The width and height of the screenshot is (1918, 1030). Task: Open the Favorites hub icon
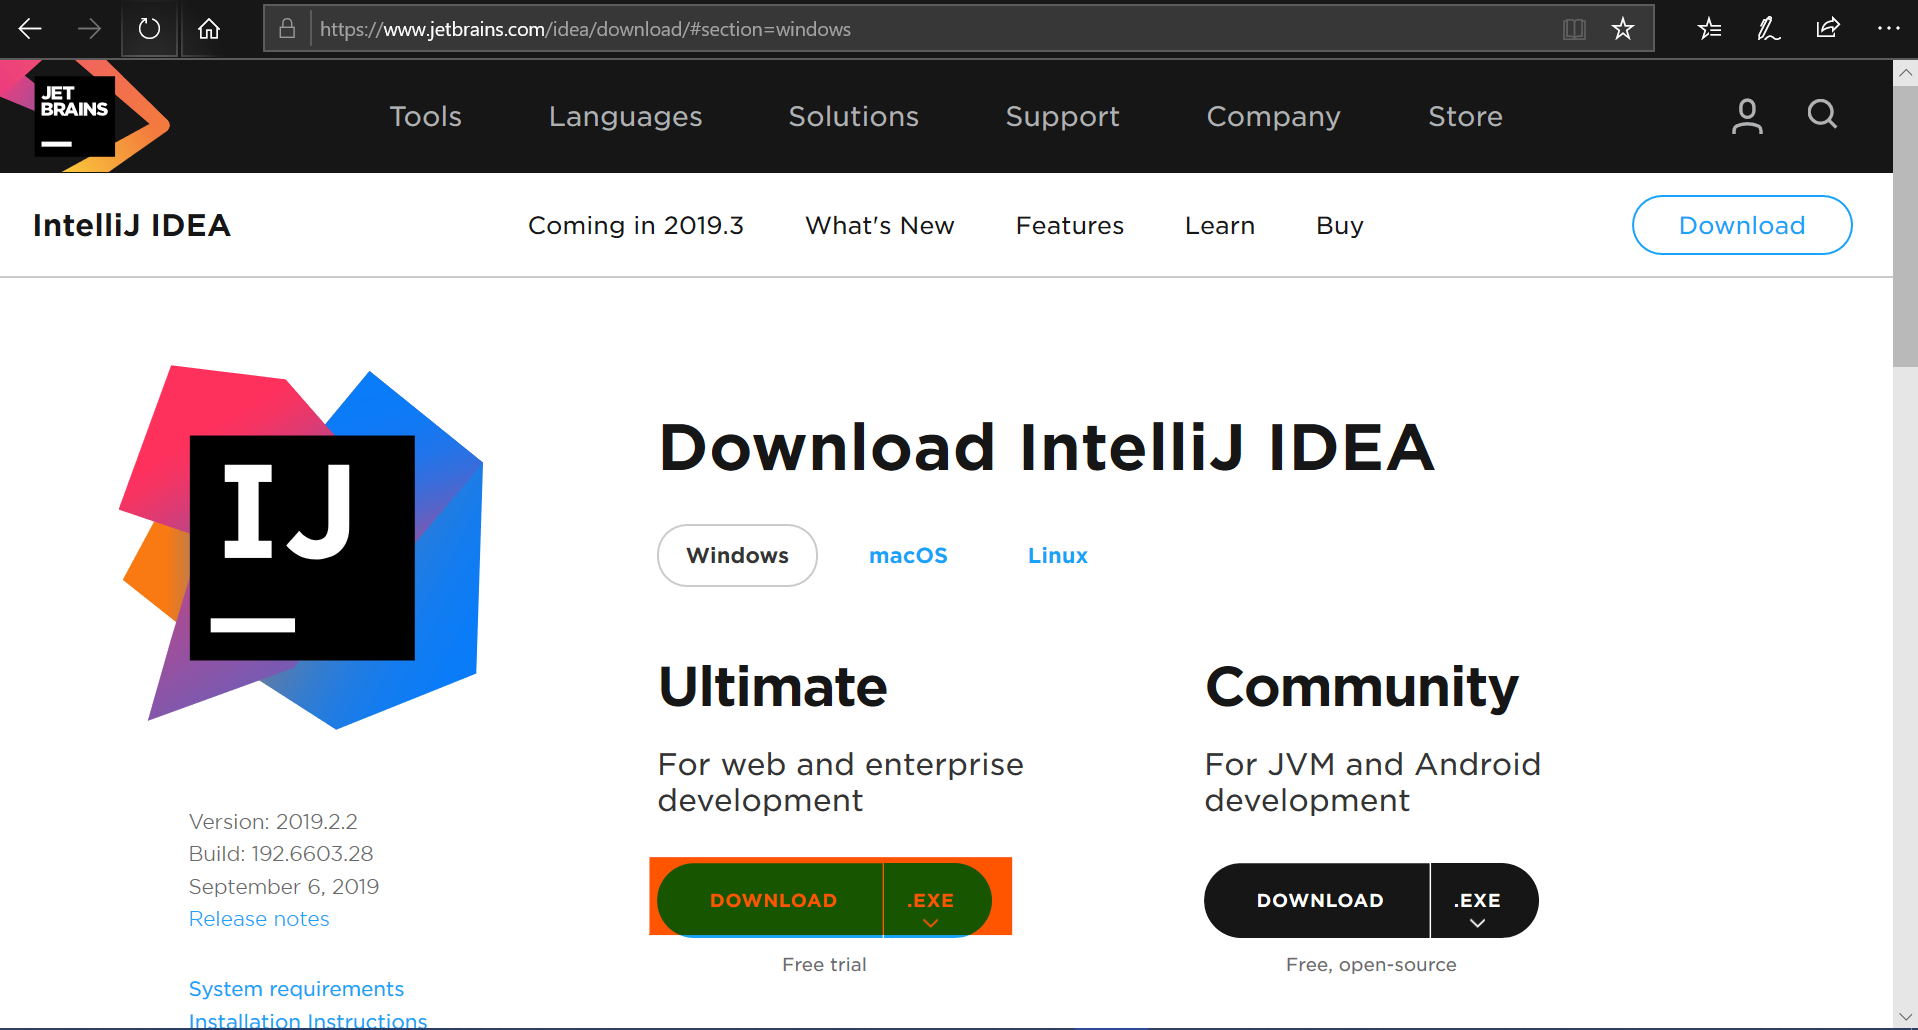tap(1709, 29)
